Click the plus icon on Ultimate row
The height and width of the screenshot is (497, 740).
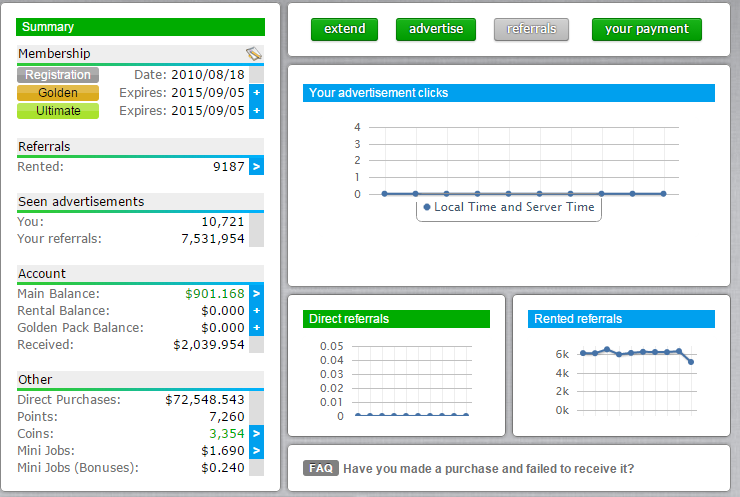click(x=257, y=111)
